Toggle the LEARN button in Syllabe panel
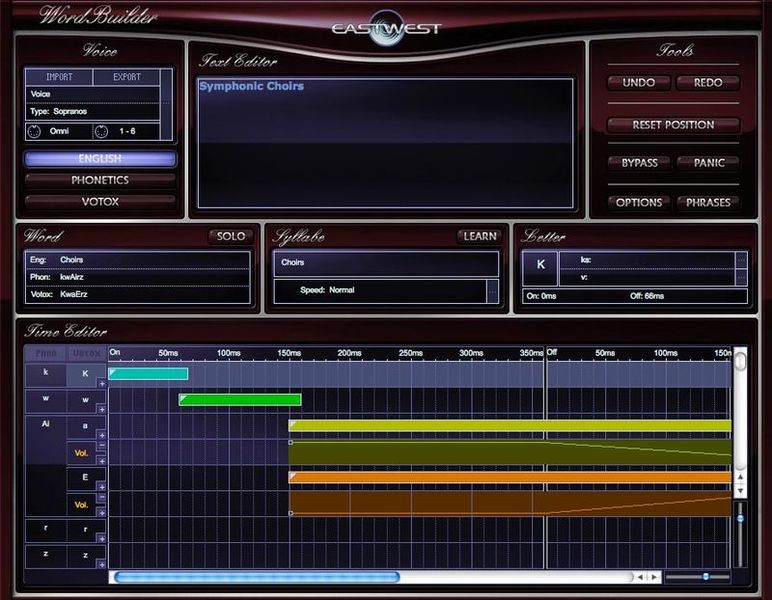 pyautogui.click(x=480, y=236)
